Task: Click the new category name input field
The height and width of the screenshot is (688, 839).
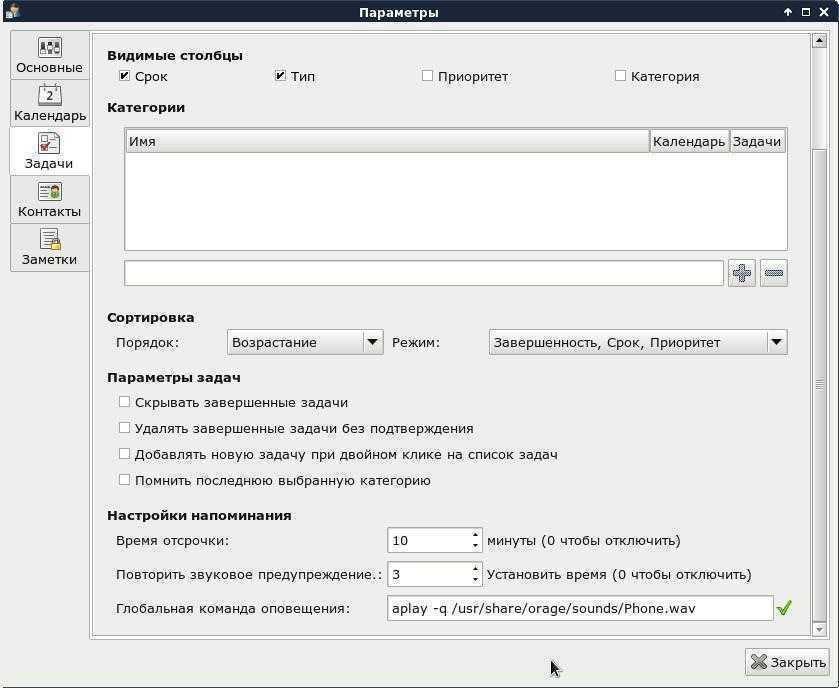Action: [x=424, y=273]
